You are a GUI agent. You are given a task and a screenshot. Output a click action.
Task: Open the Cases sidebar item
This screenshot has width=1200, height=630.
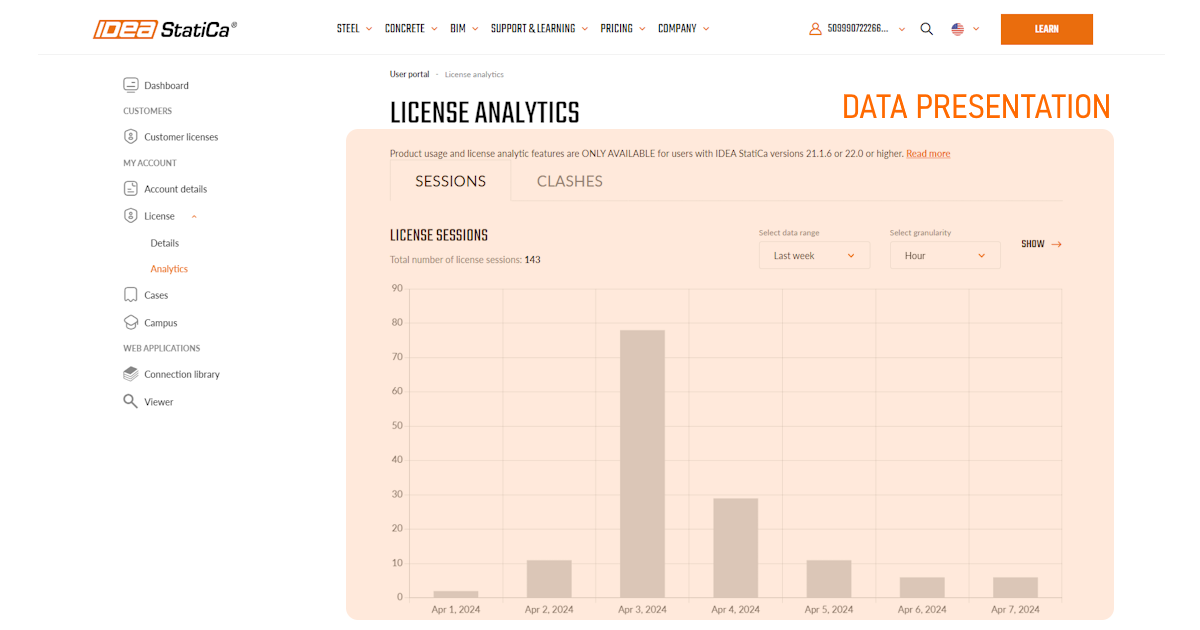(156, 295)
